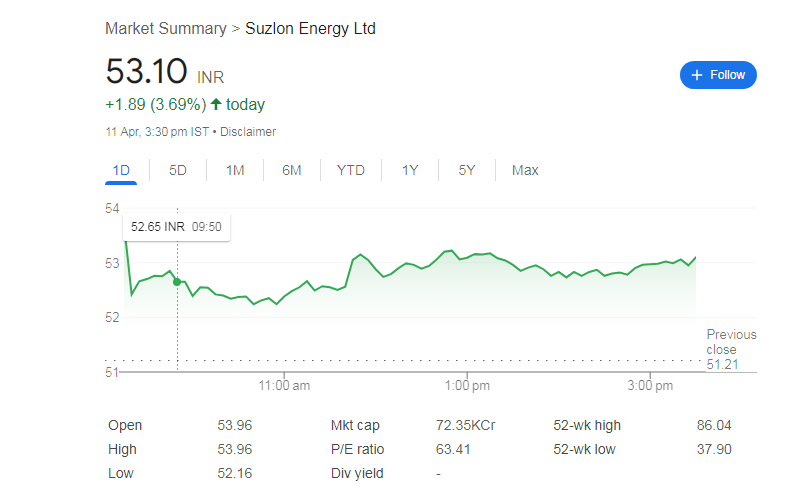Open the Disclaimer link

point(248,131)
